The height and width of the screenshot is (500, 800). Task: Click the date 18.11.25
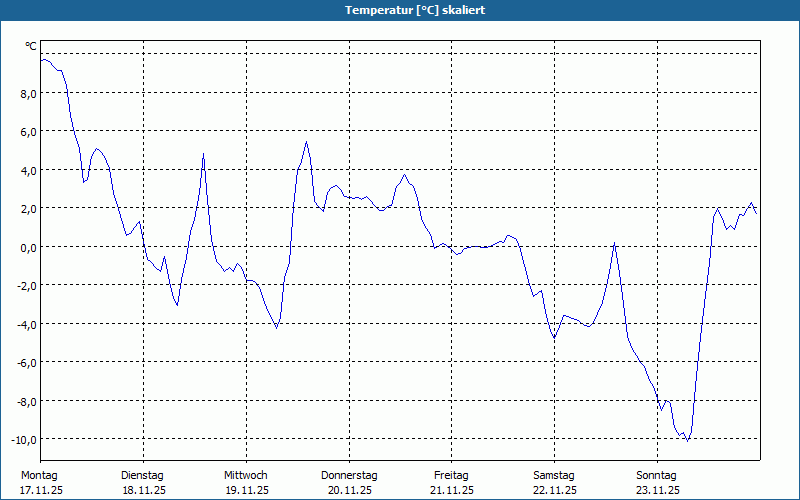click(x=144, y=491)
